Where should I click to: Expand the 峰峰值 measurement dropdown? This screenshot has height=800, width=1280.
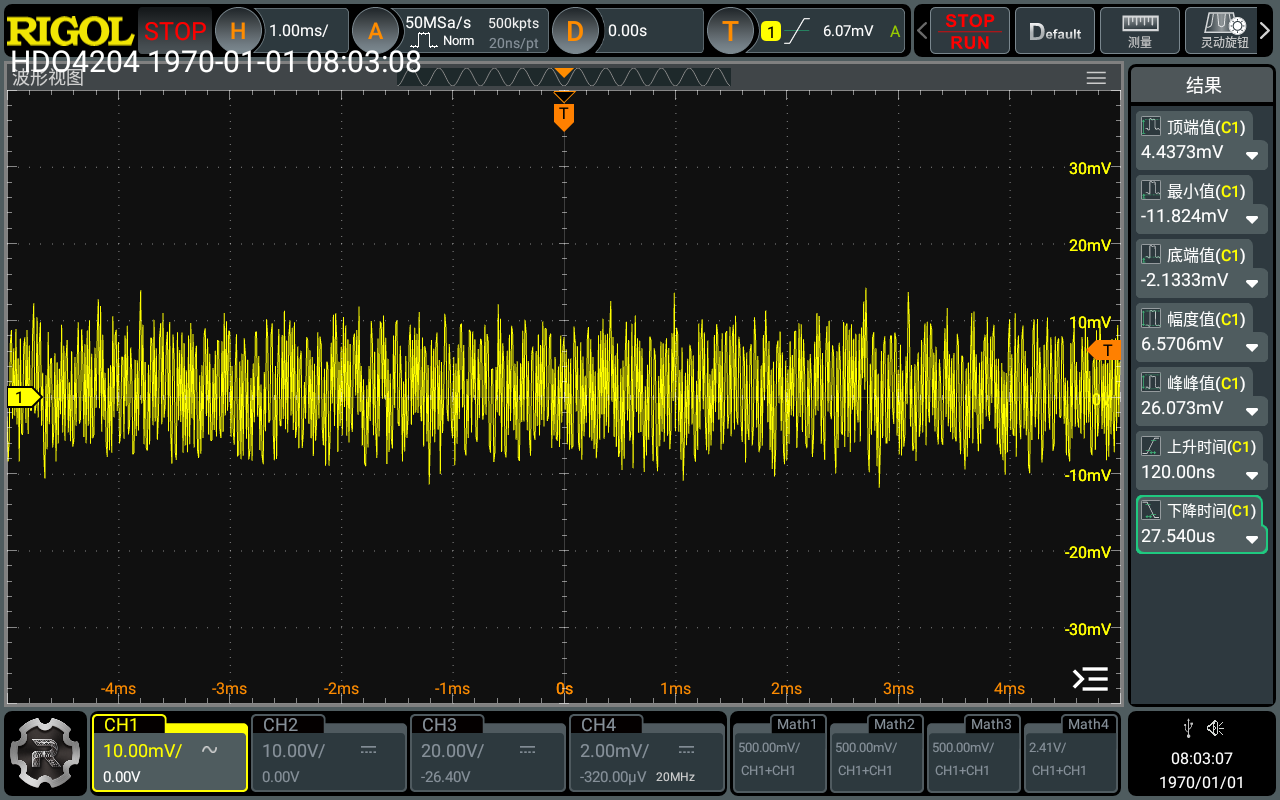pos(1251,411)
